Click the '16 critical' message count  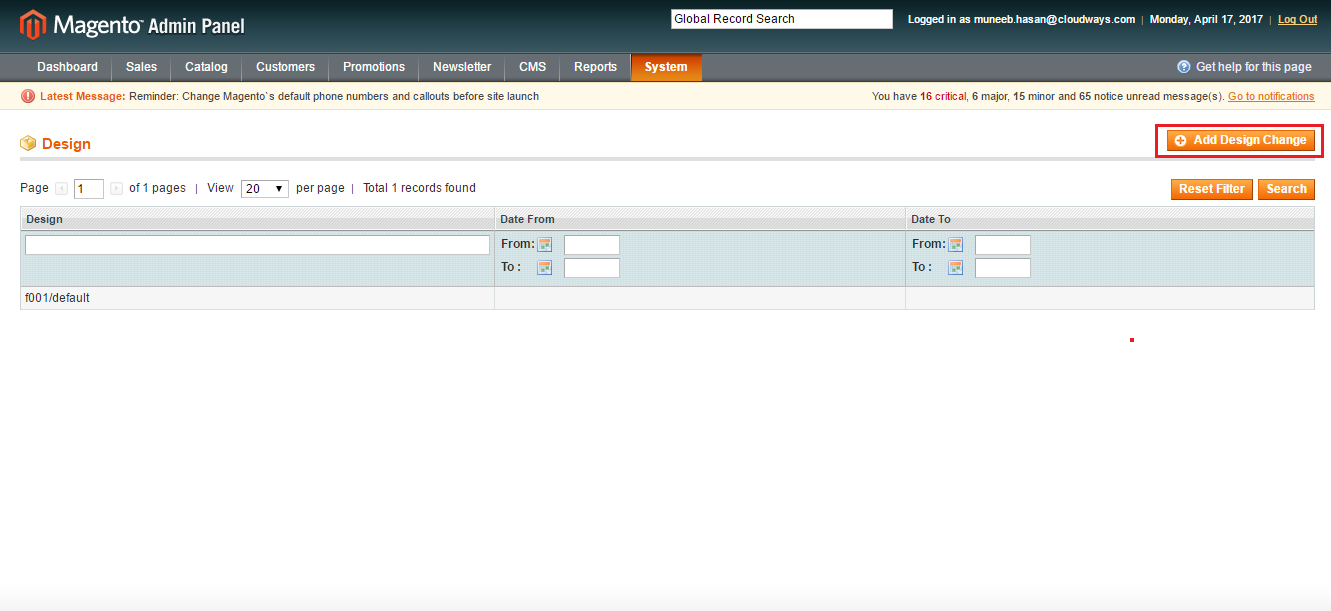pyautogui.click(x=943, y=97)
